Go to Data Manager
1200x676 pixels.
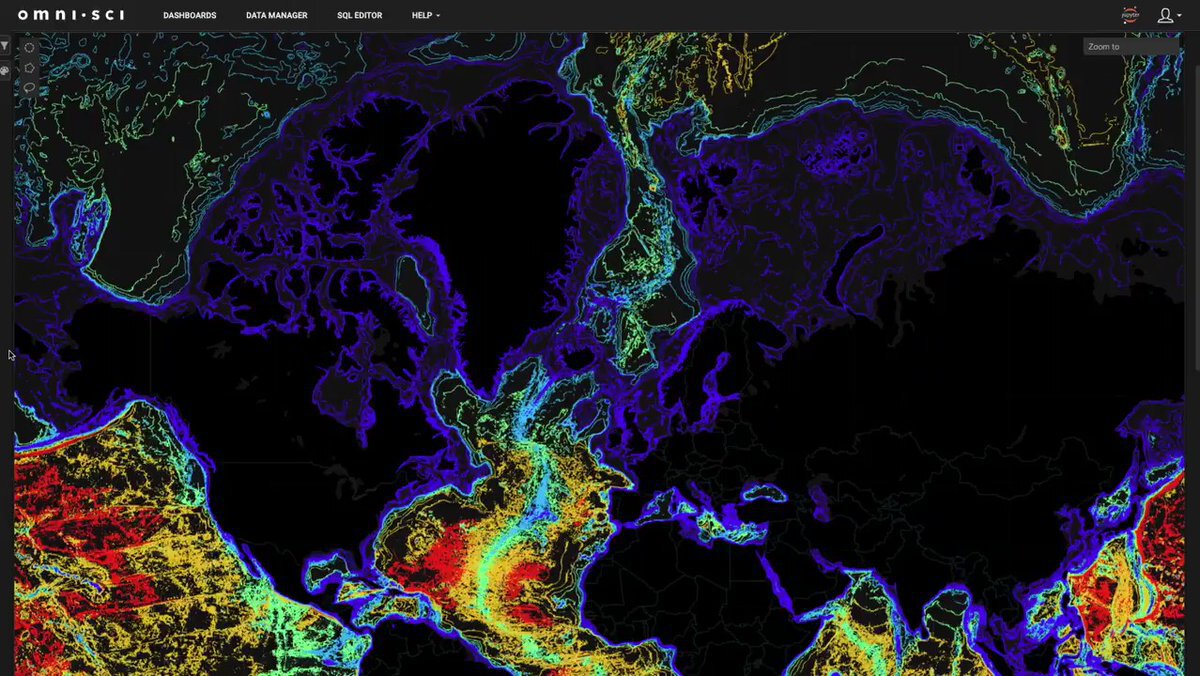point(276,16)
